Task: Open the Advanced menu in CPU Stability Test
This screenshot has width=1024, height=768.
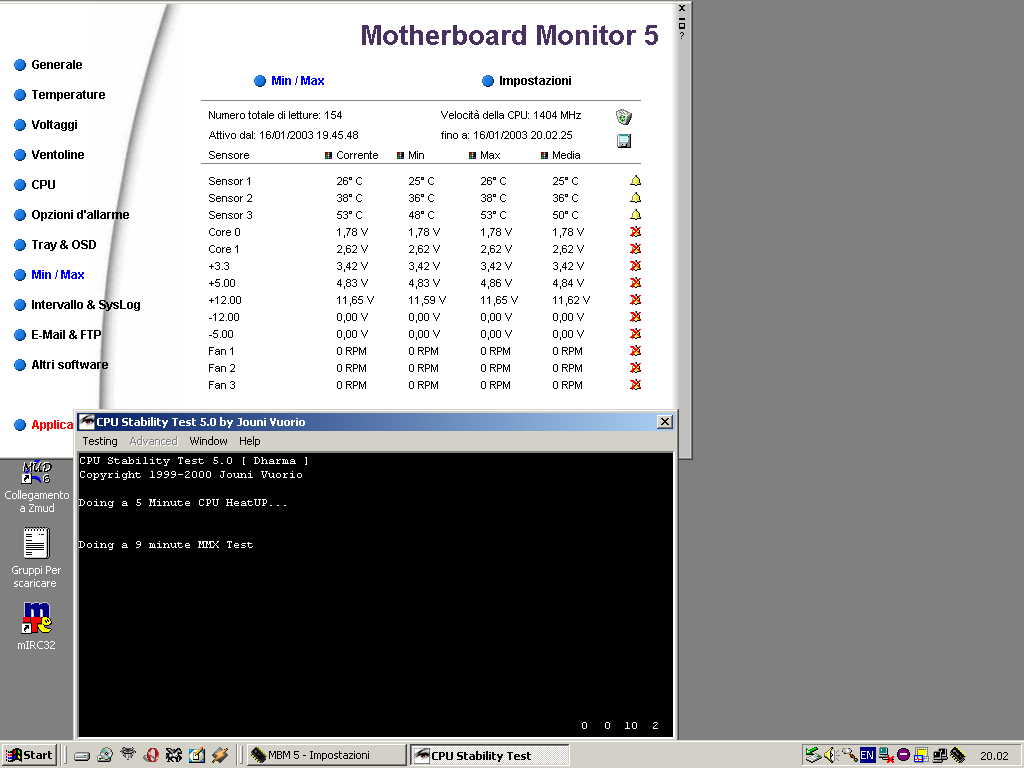Action: point(153,441)
